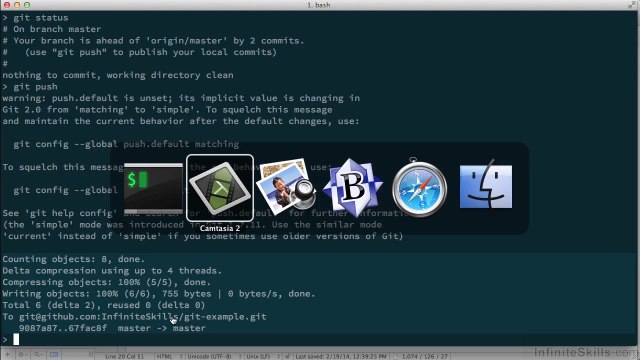
Task: Close the bash terminal window
Action: 7,5
